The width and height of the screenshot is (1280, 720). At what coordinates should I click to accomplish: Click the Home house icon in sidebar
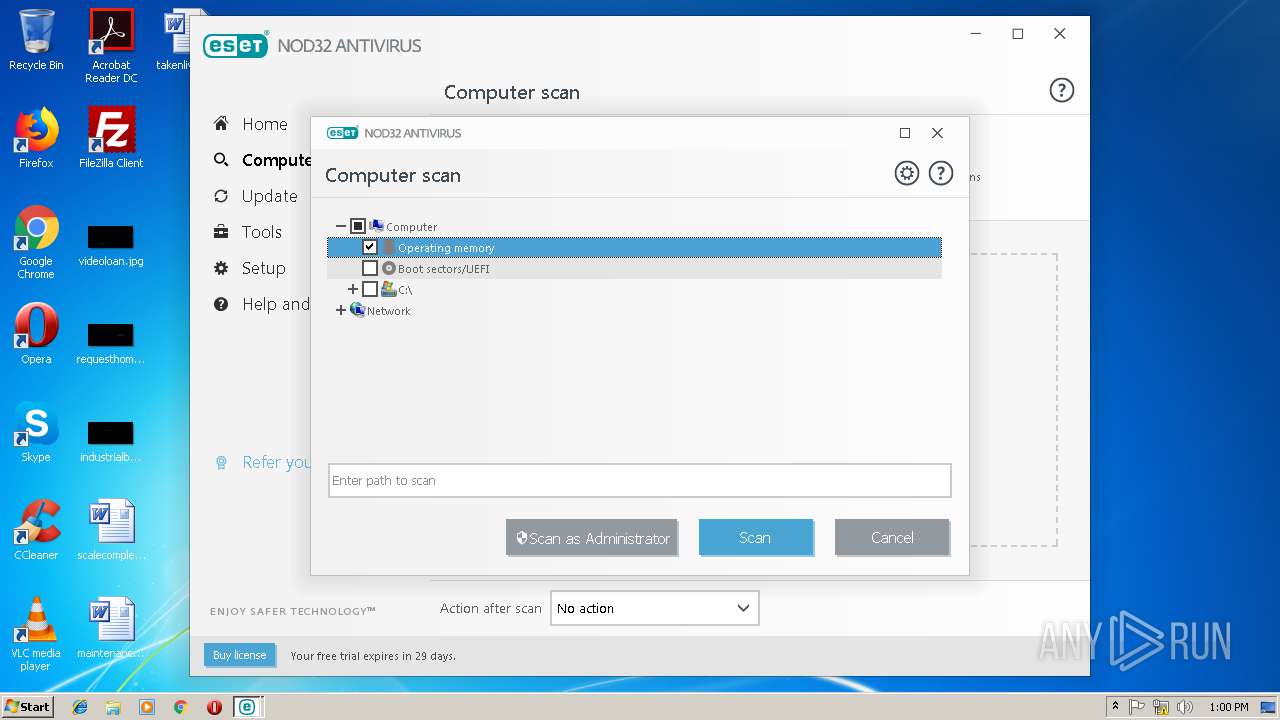click(x=221, y=123)
